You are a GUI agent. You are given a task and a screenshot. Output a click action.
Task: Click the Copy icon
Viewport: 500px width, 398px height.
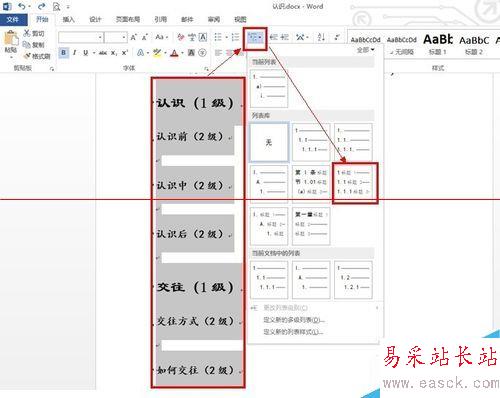click(27, 44)
